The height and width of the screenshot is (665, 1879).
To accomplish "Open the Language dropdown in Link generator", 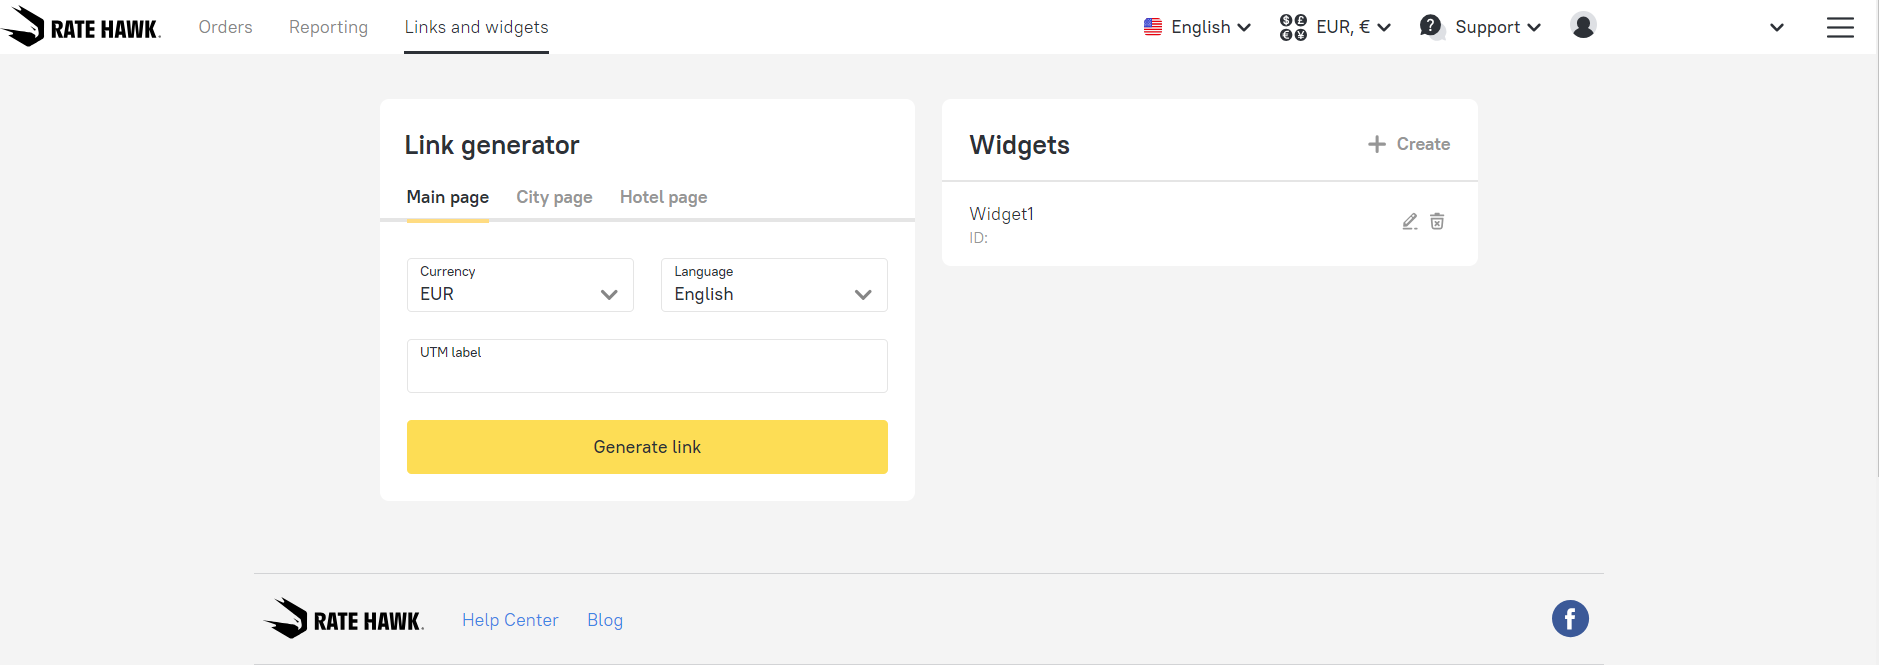I will pos(773,285).
